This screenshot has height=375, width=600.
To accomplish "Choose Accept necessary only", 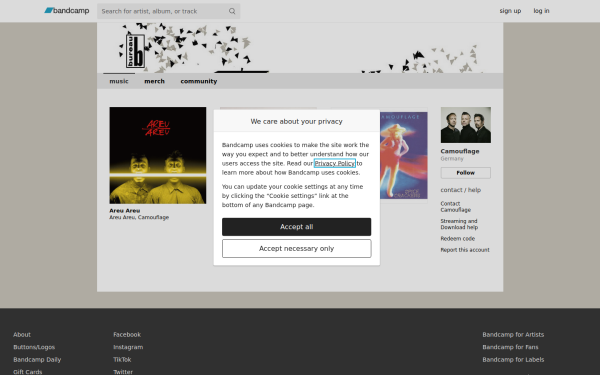I will click(x=297, y=249).
